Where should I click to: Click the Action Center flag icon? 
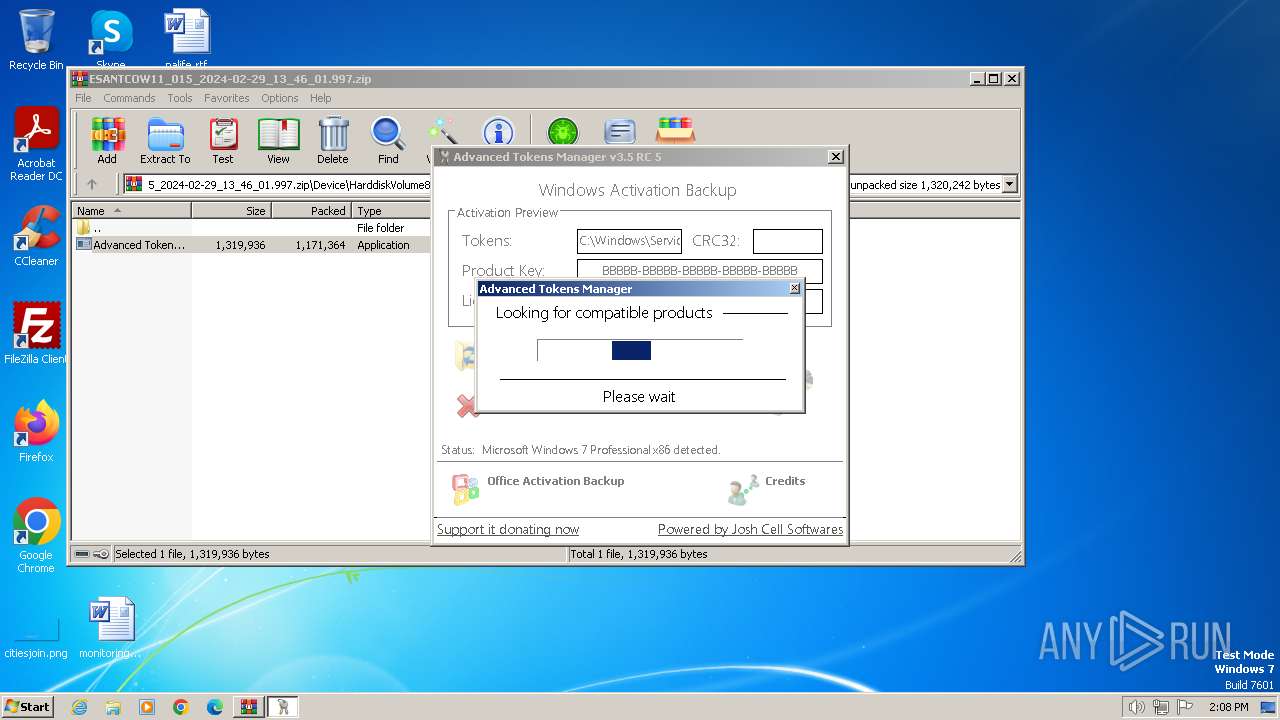click(1185, 707)
